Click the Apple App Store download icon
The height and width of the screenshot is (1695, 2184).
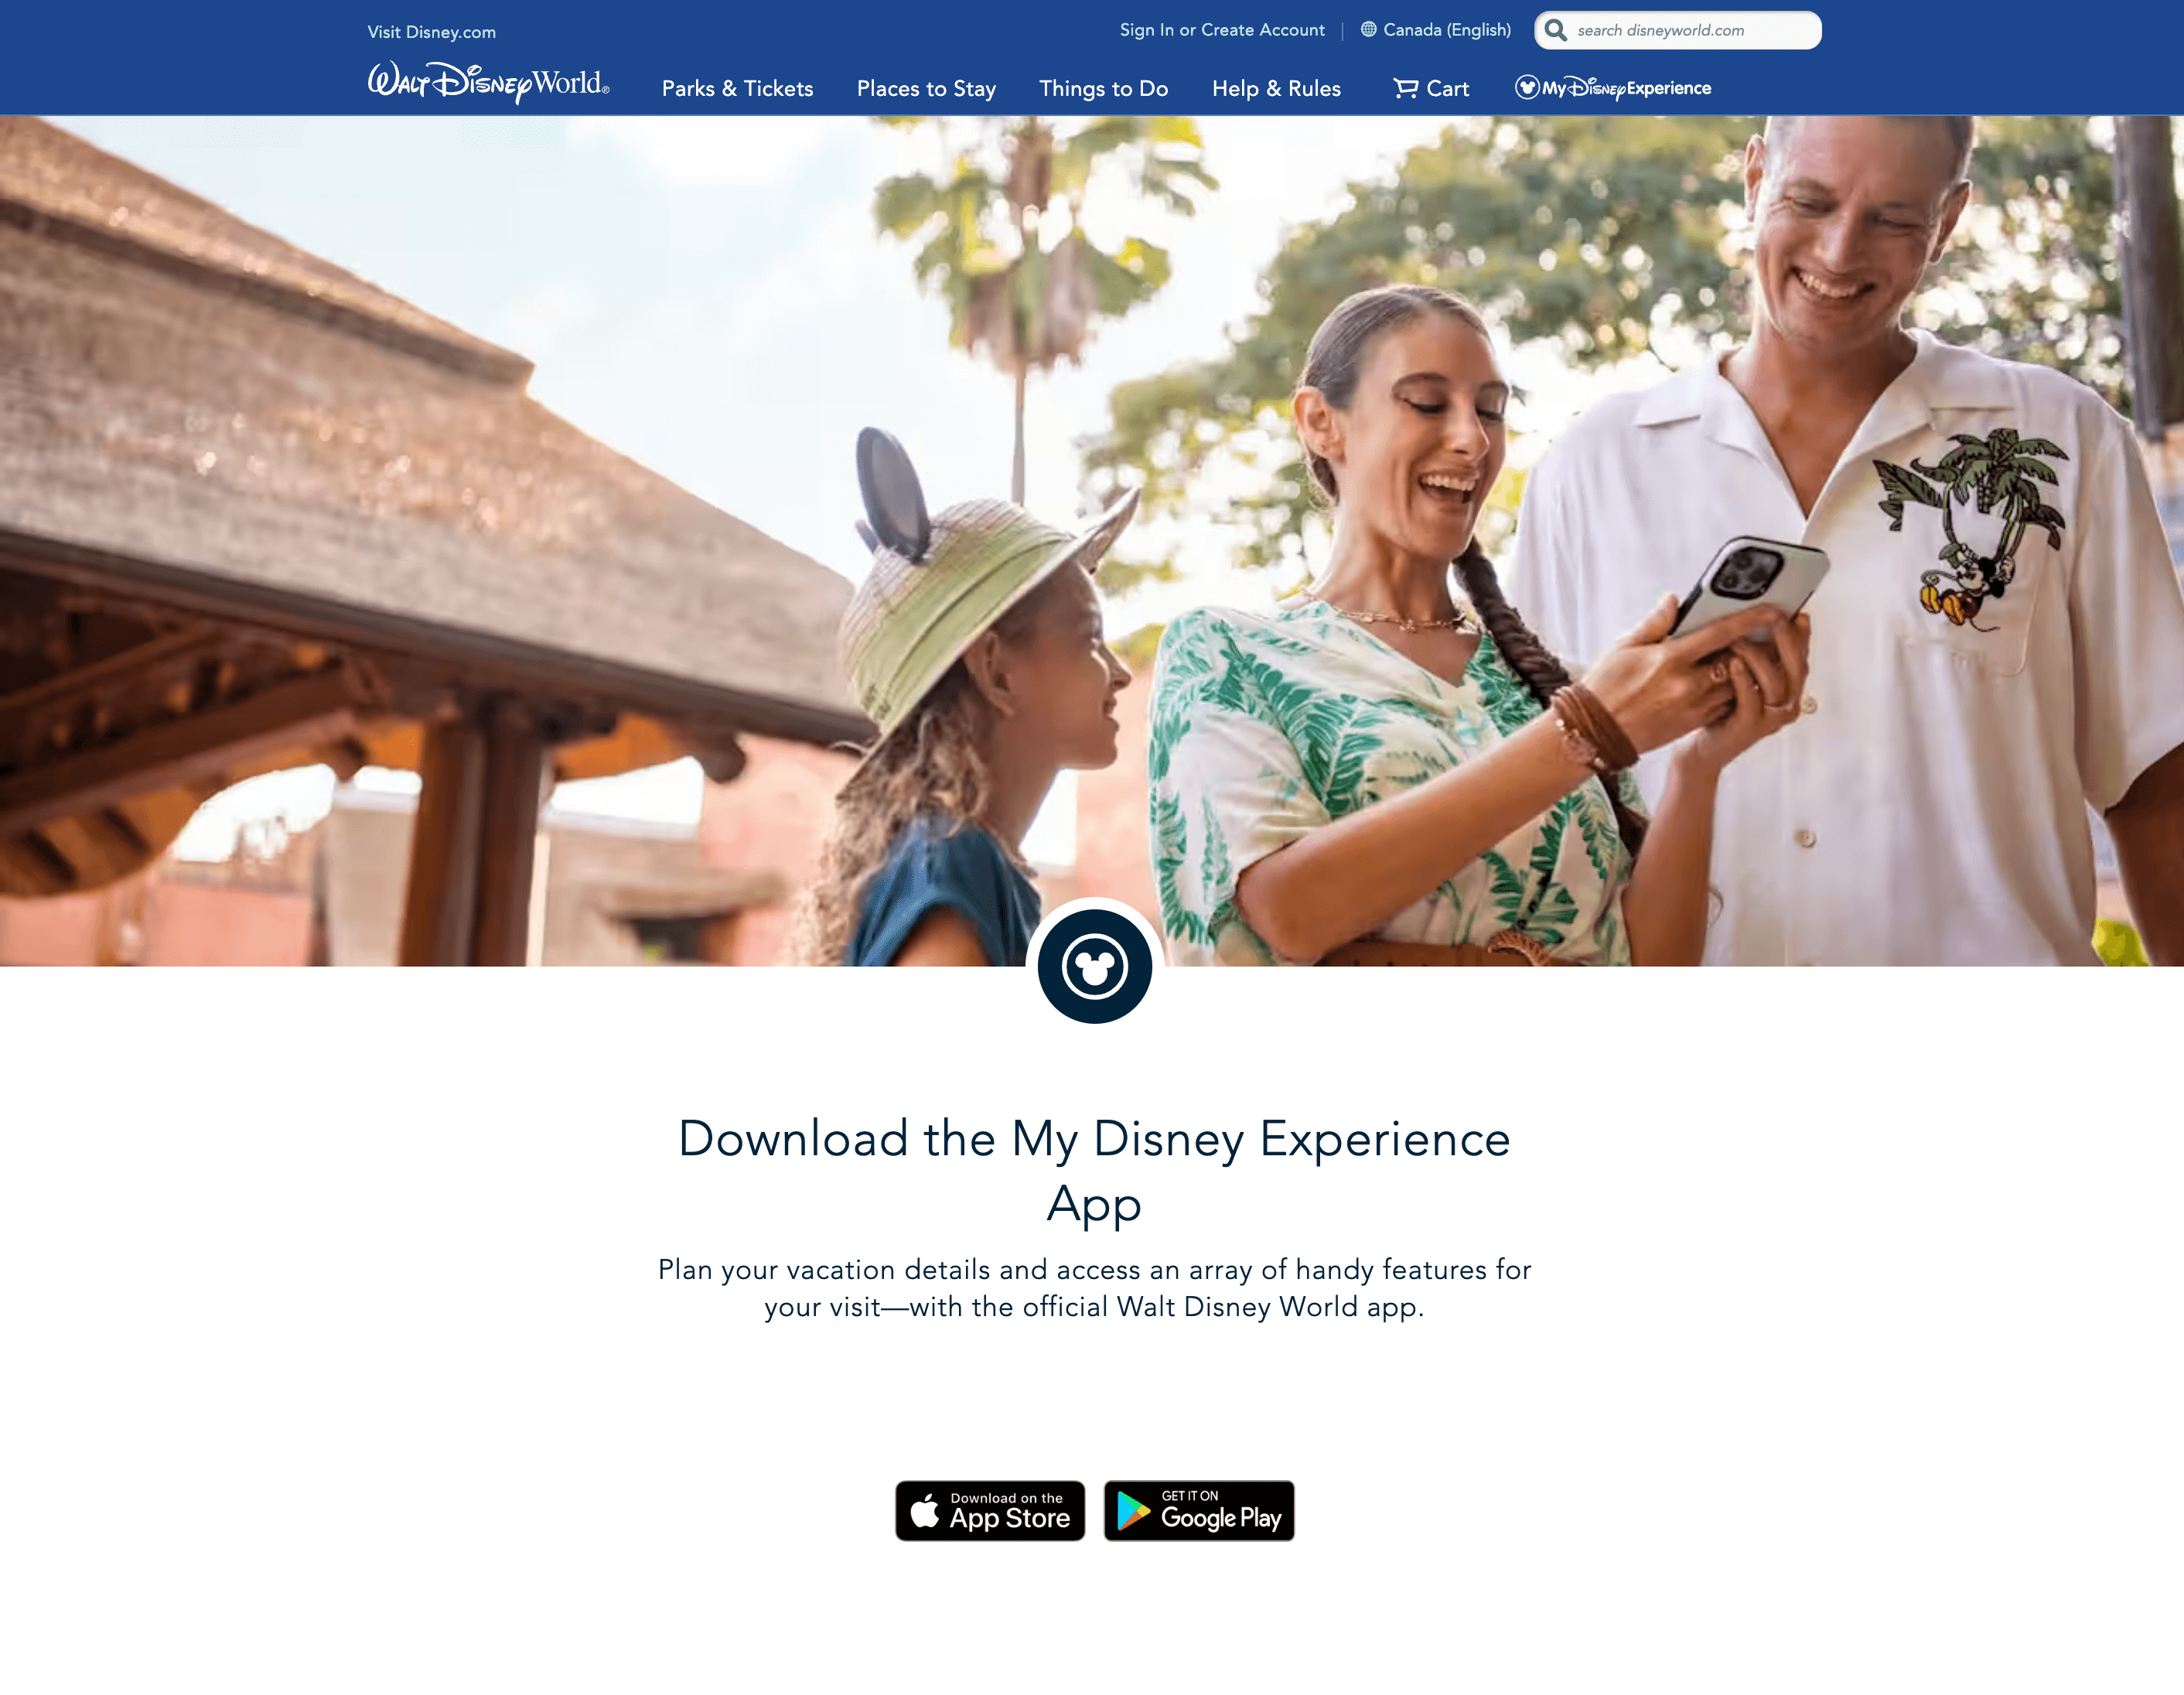coord(989,1509)
